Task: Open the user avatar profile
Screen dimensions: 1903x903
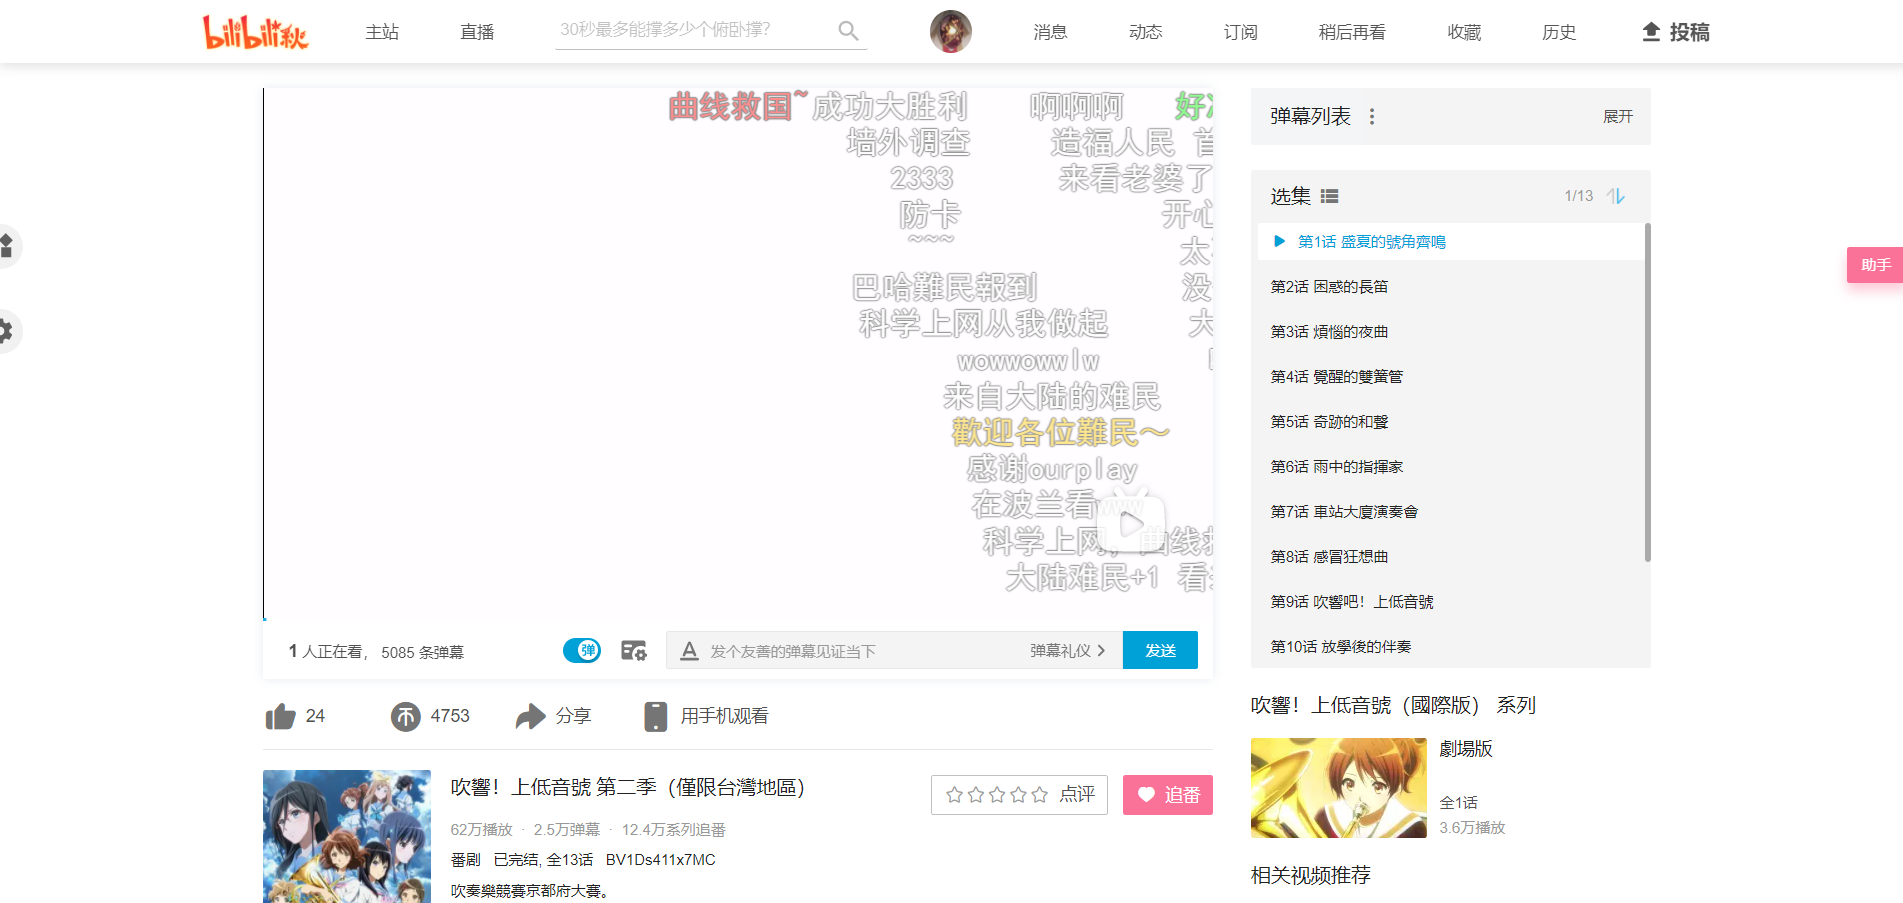Action: (x=950, y=32)
